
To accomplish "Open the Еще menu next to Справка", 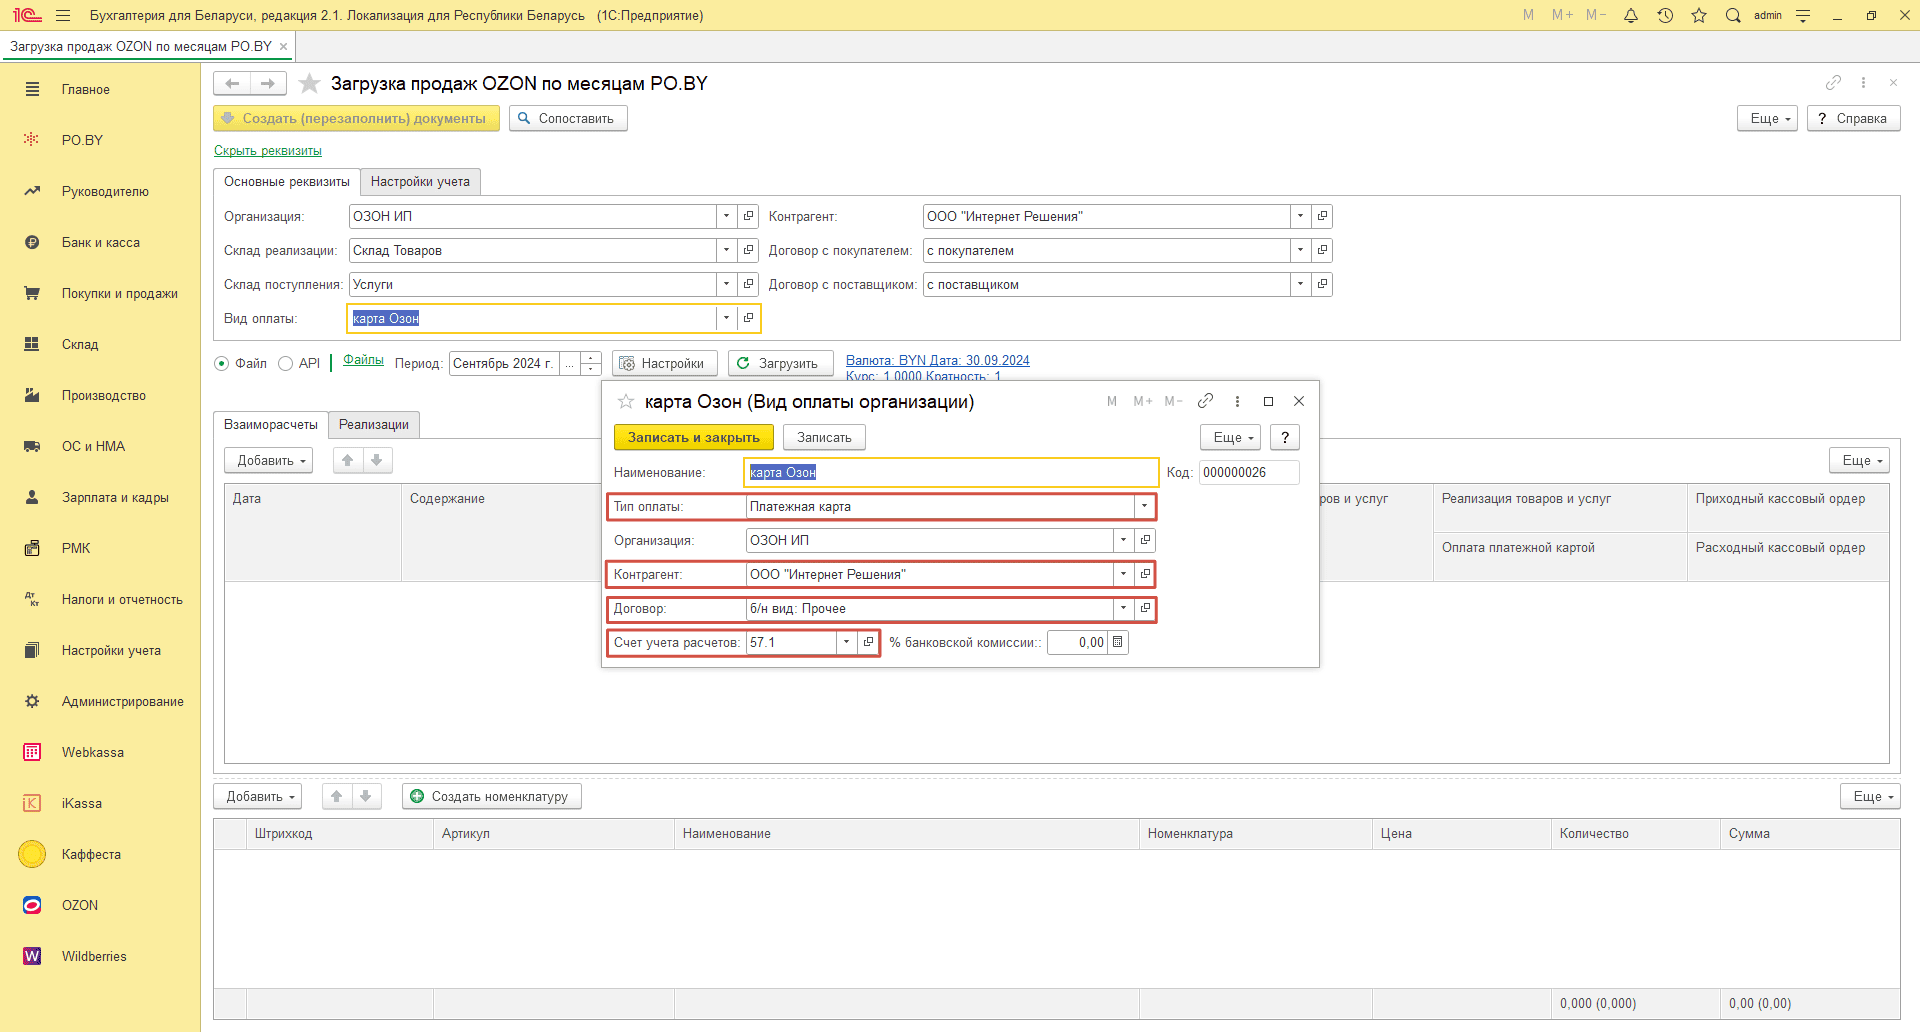I will click(x=1769, y=118).
